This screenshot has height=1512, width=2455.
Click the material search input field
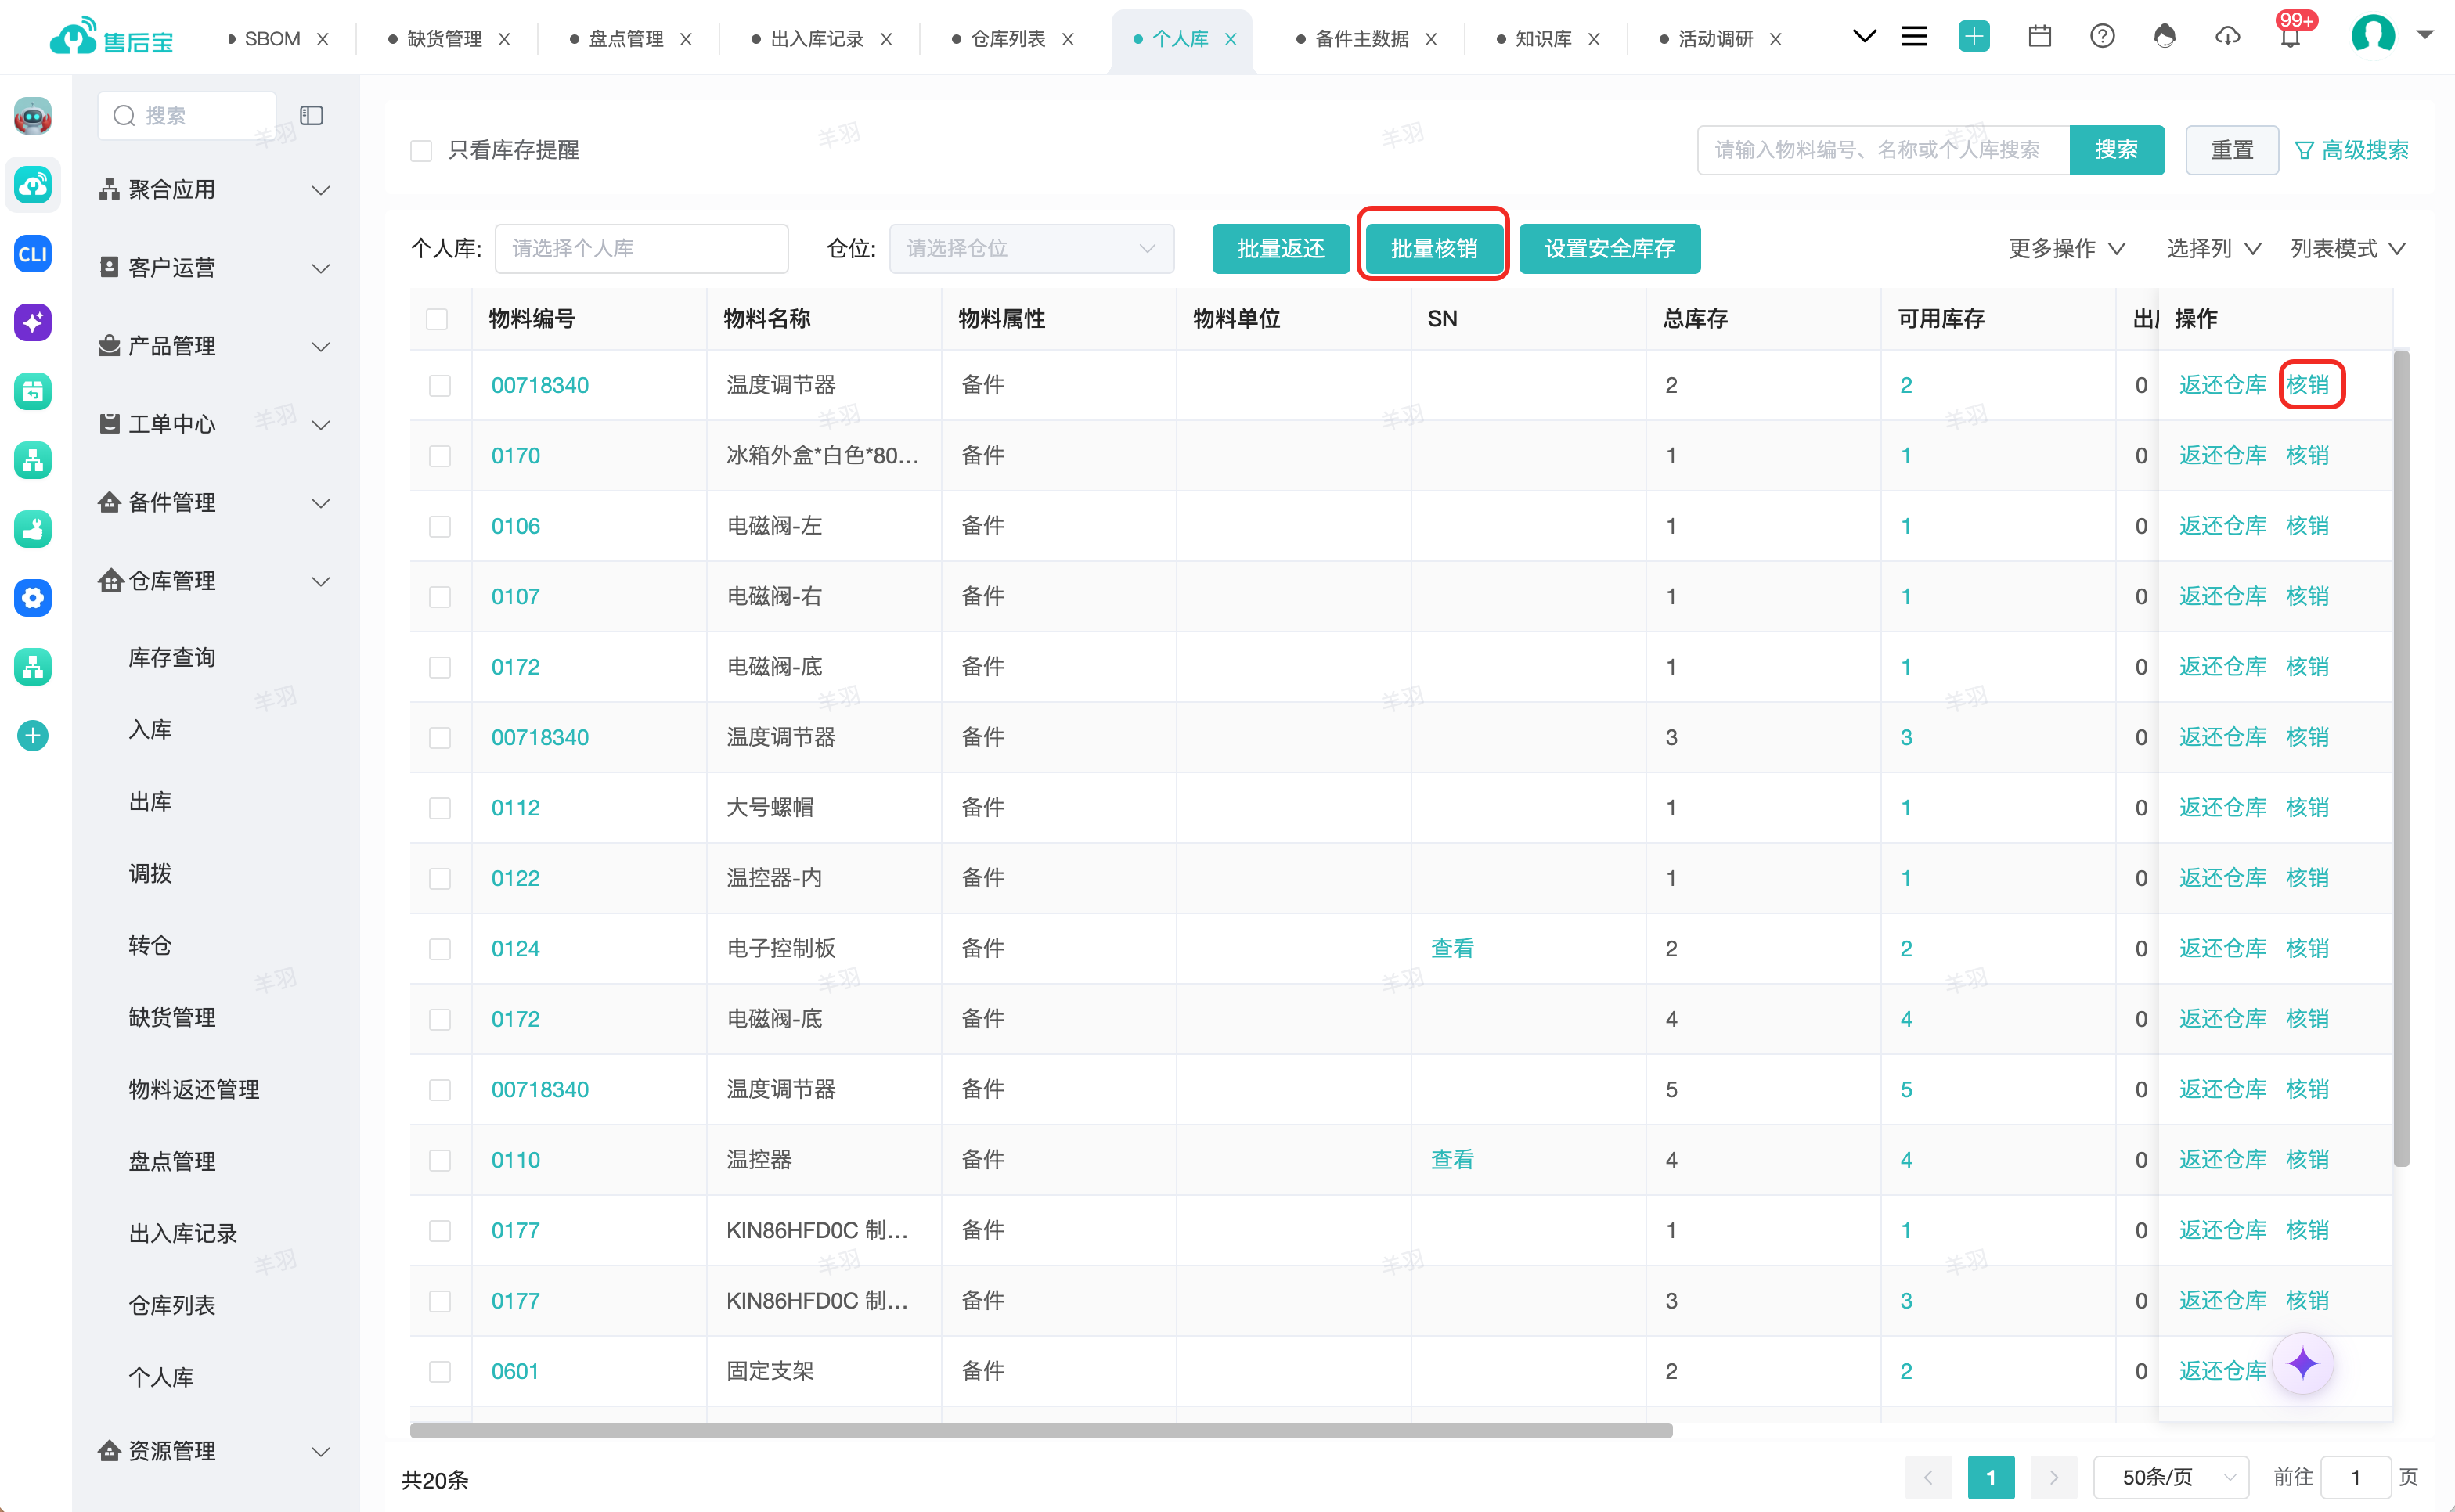(1883, 150)
